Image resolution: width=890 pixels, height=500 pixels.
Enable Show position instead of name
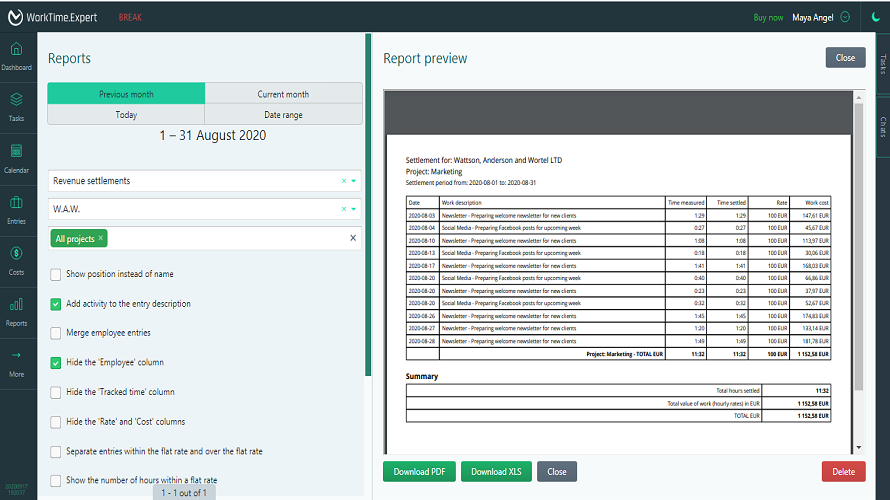[56, 274]
